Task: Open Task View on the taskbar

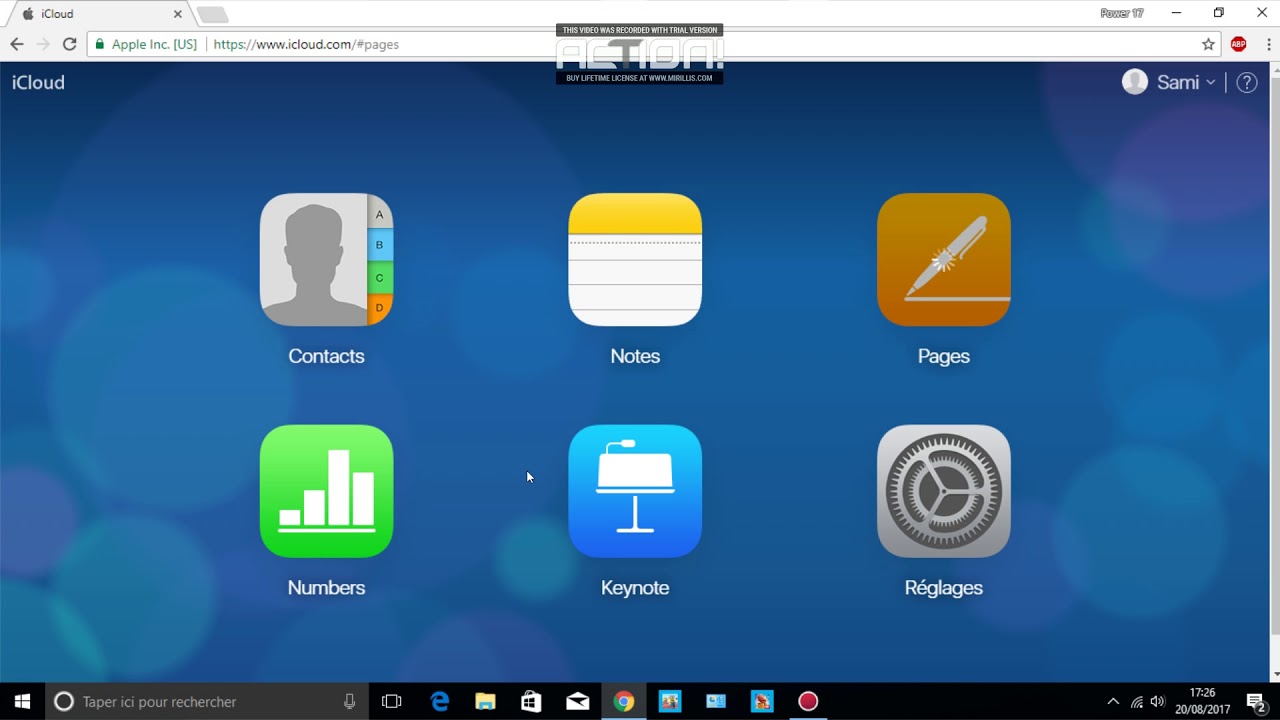Action: click(392, 701)
